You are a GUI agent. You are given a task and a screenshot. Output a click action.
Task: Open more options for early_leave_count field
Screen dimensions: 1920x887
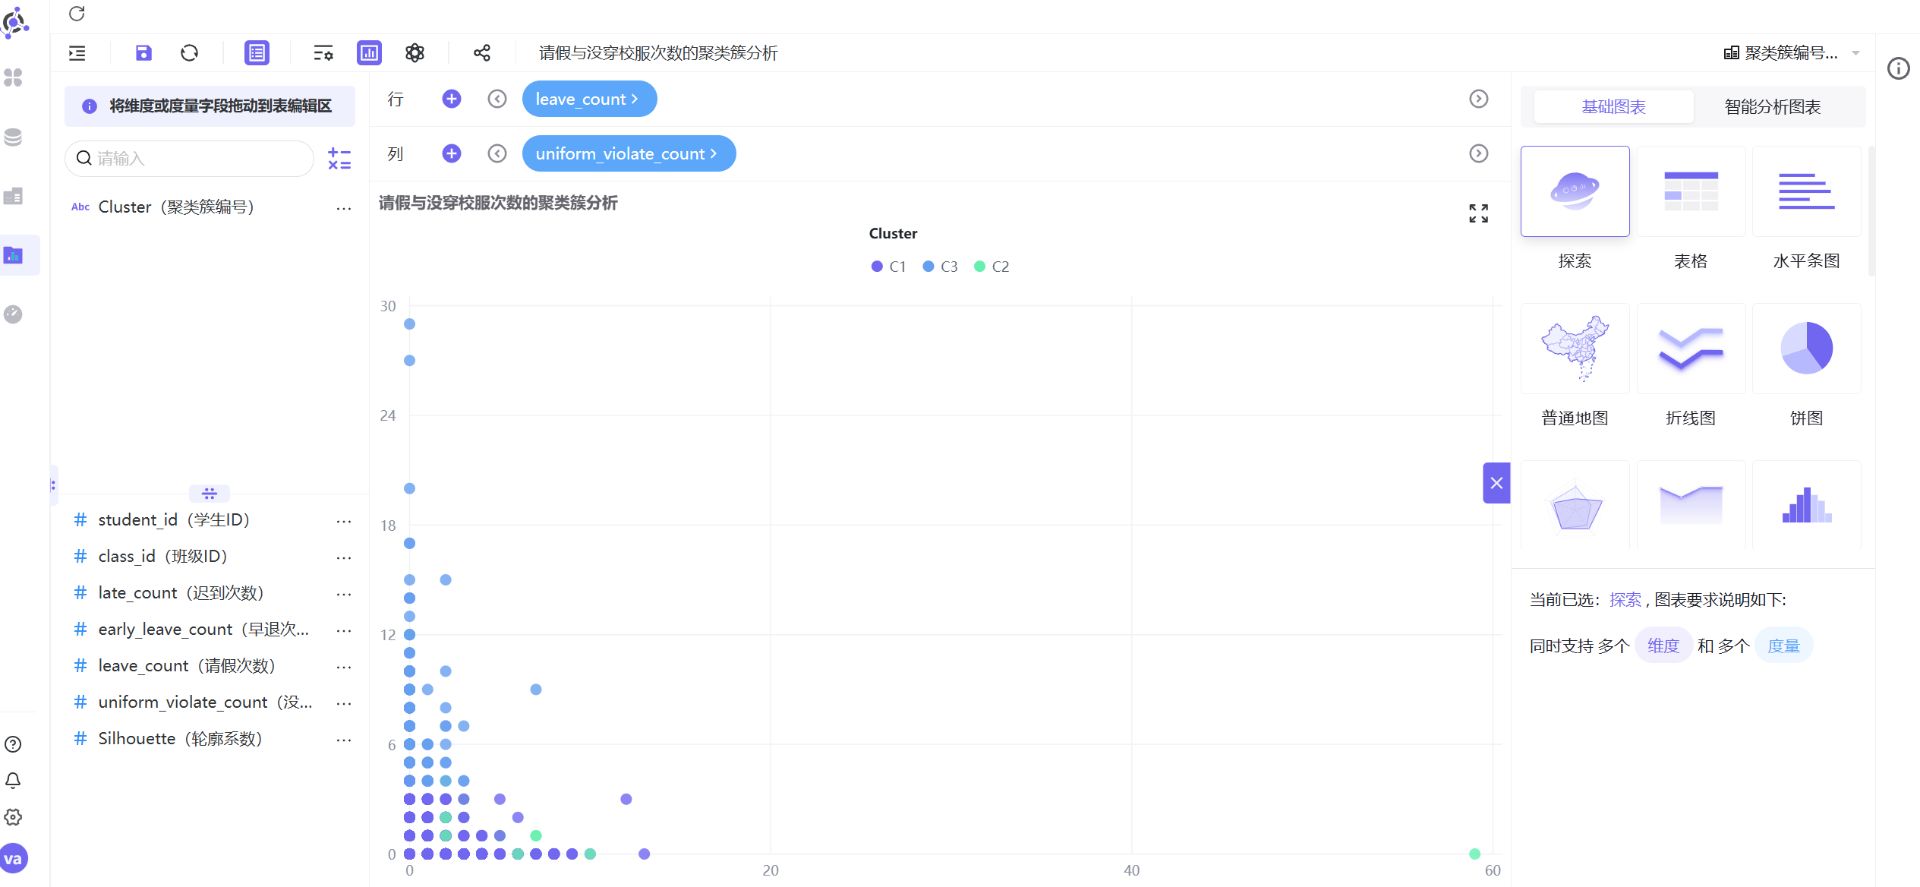coord(344,630)
